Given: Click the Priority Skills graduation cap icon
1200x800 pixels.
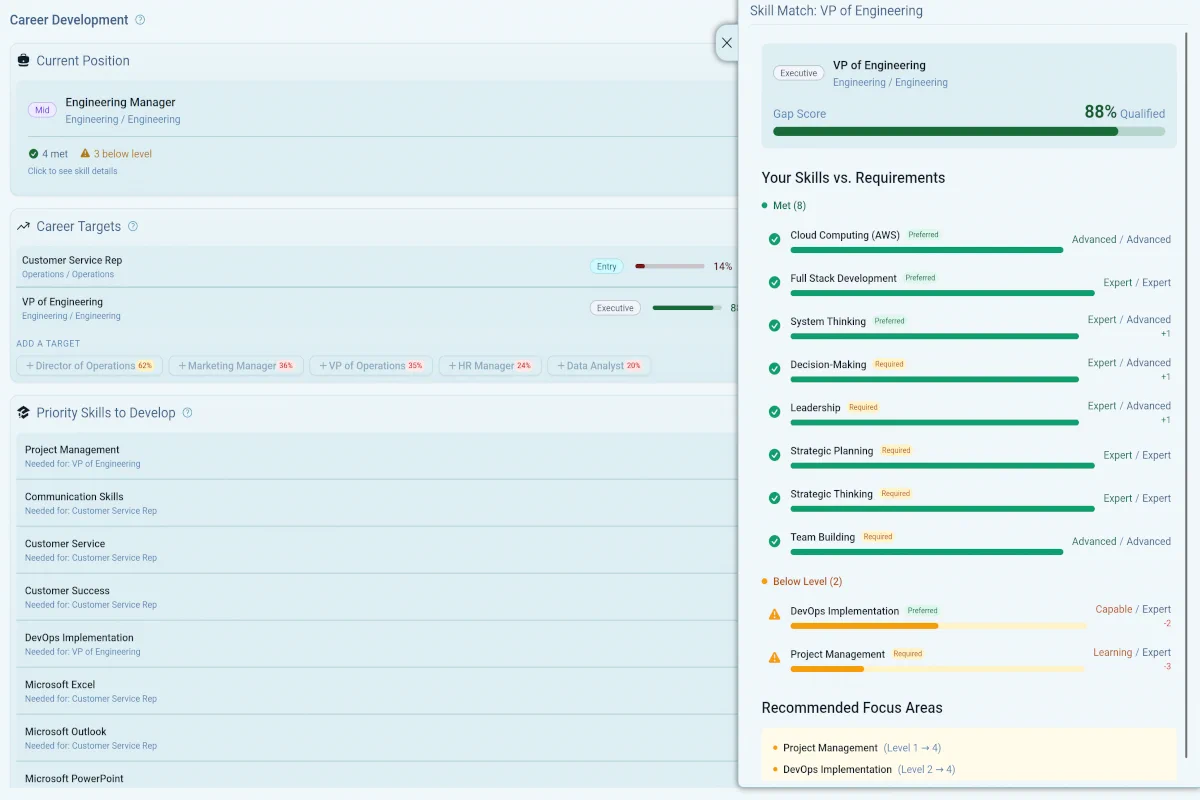Looking at the screenshot, I should pyautogui.click(x=24, y=413).
